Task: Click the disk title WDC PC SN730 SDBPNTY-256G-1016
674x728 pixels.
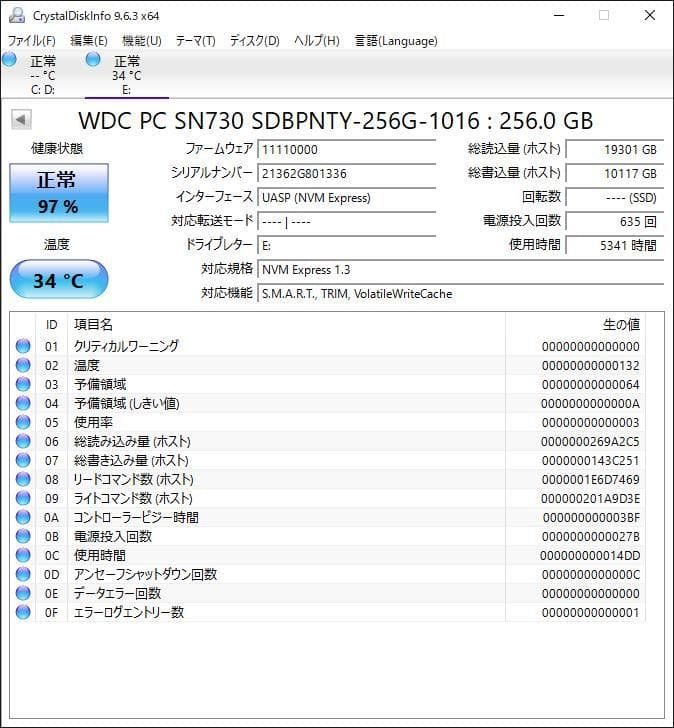Action: (x=279, y=121)
